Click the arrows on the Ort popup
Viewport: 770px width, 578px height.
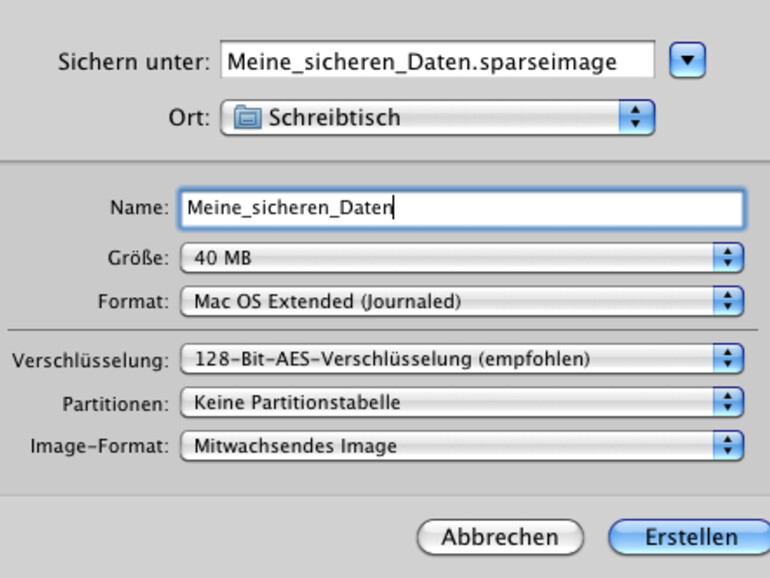point(635,118)
